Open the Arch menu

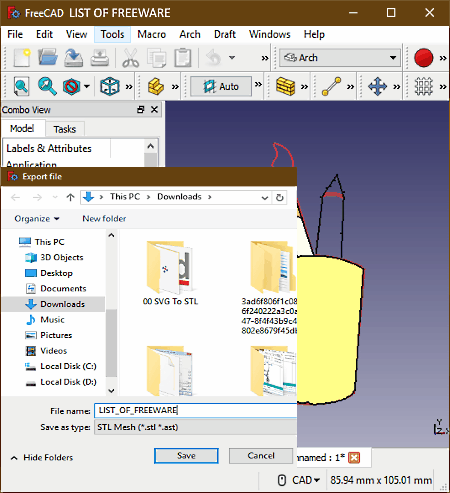click(x=190, y=34)
